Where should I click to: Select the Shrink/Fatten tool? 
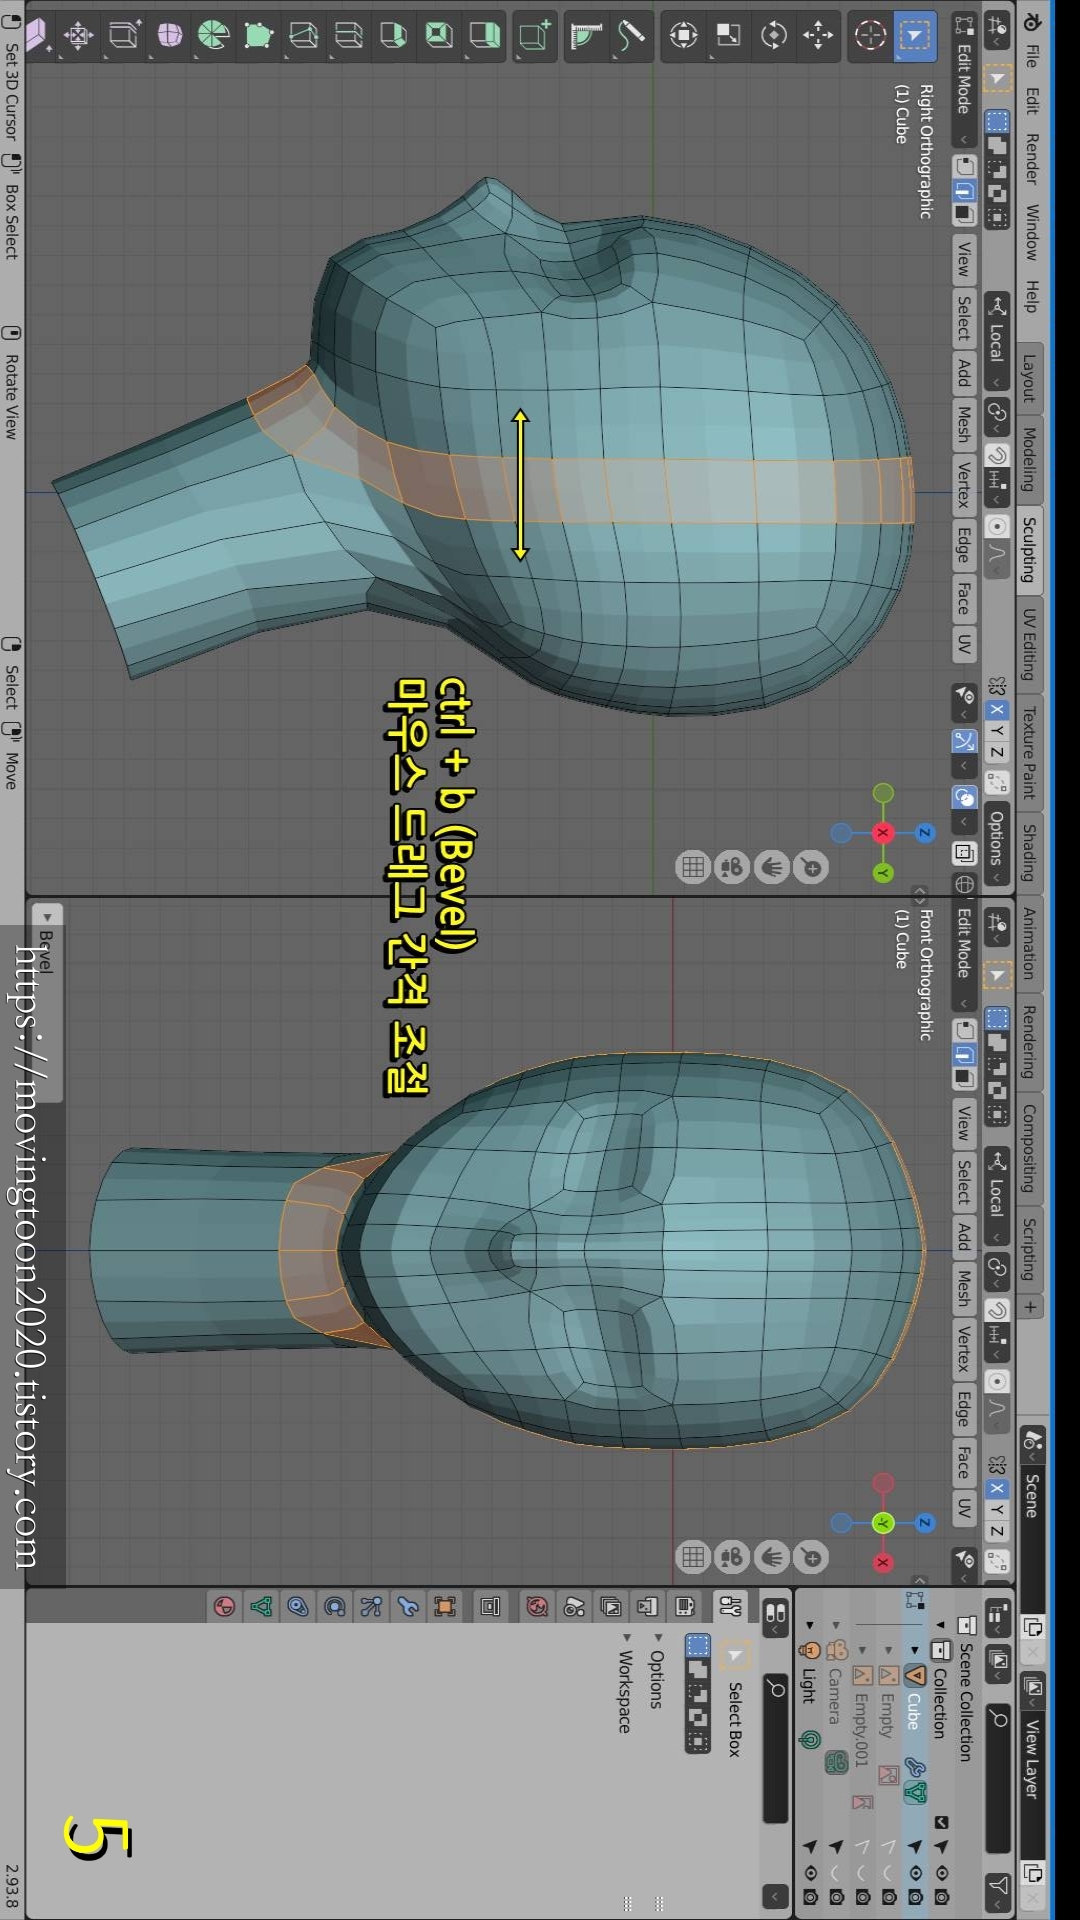point(79,36)
